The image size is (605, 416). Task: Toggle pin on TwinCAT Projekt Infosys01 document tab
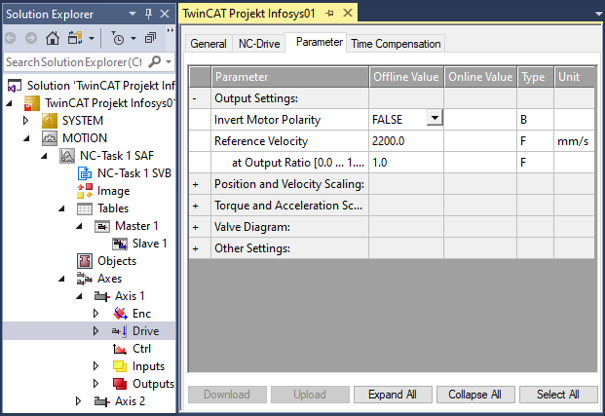tap(329, 14)
